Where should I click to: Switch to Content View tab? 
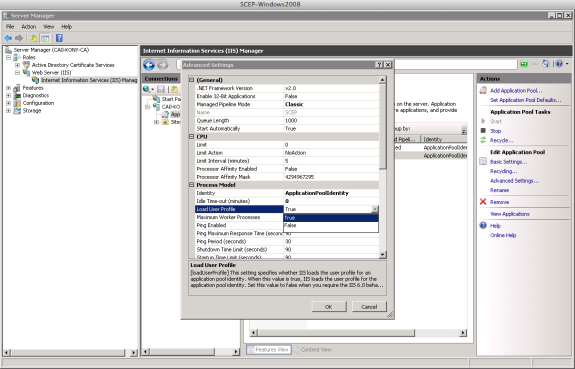point(313,350)
